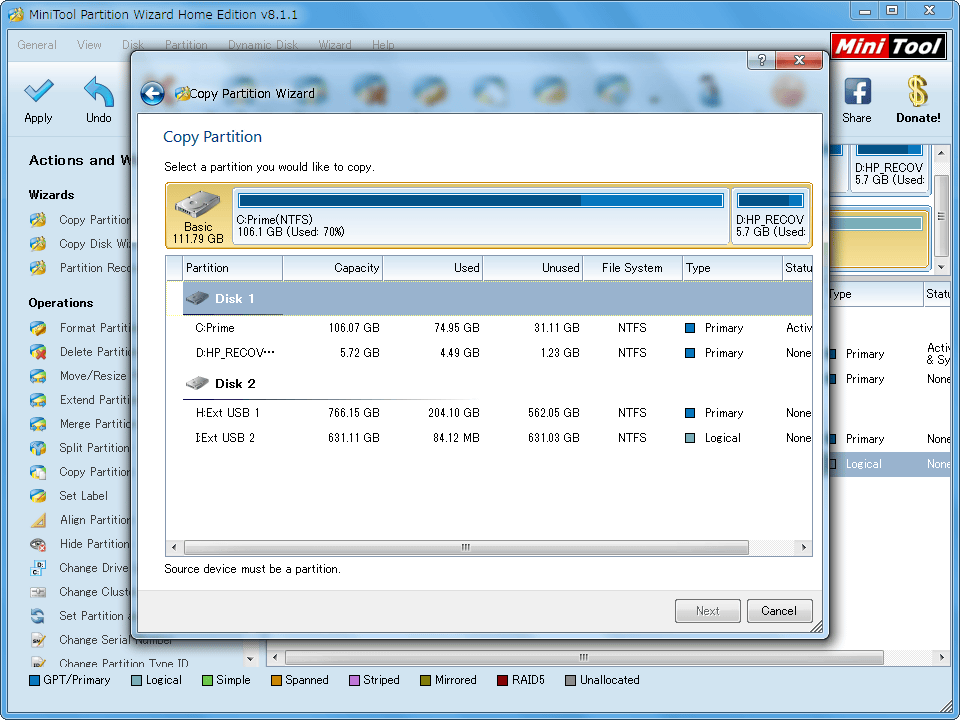Sort by the Unused column header
This screenshot has height=720, width=960.
533,268
